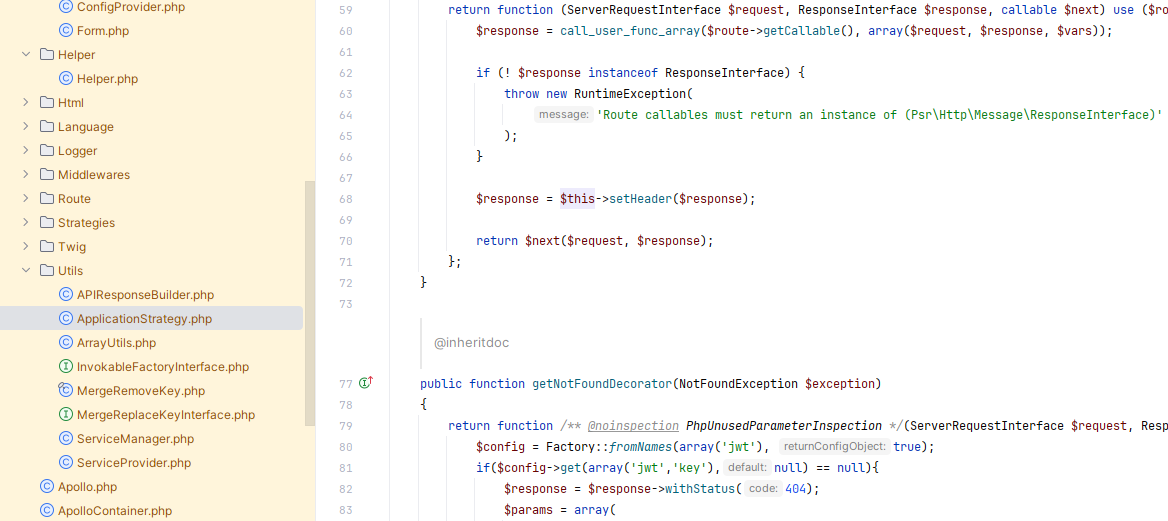Viewport: 1168px width, 521px height.
Task: Open MergeReplaceKeyInterface.php file
Action: (166, 414)
